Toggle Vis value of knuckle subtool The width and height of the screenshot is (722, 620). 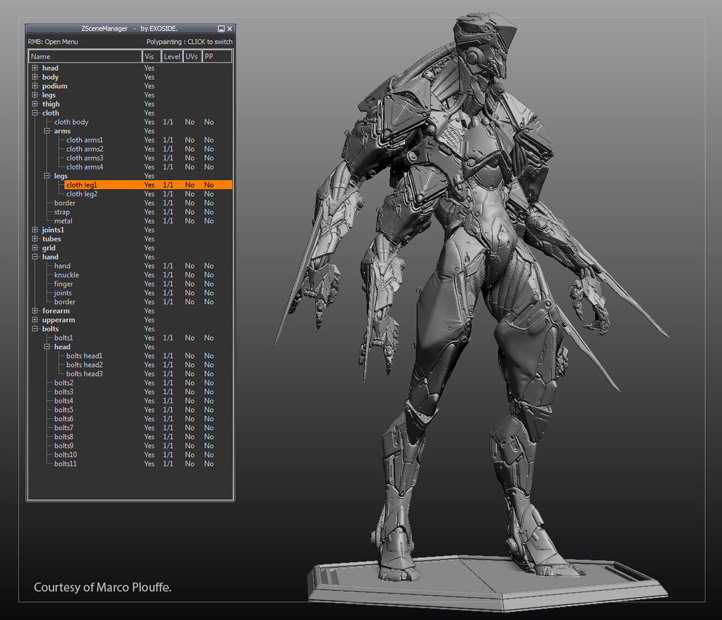pyautogui.click(x=149, y=275)
